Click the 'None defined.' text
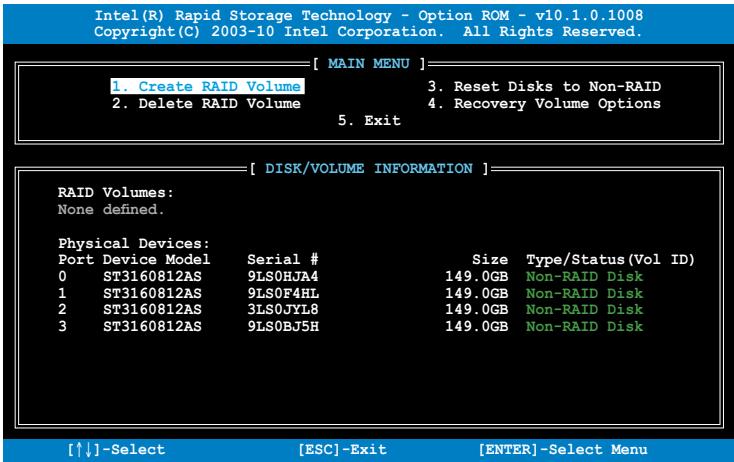 (x=111, y=209)
